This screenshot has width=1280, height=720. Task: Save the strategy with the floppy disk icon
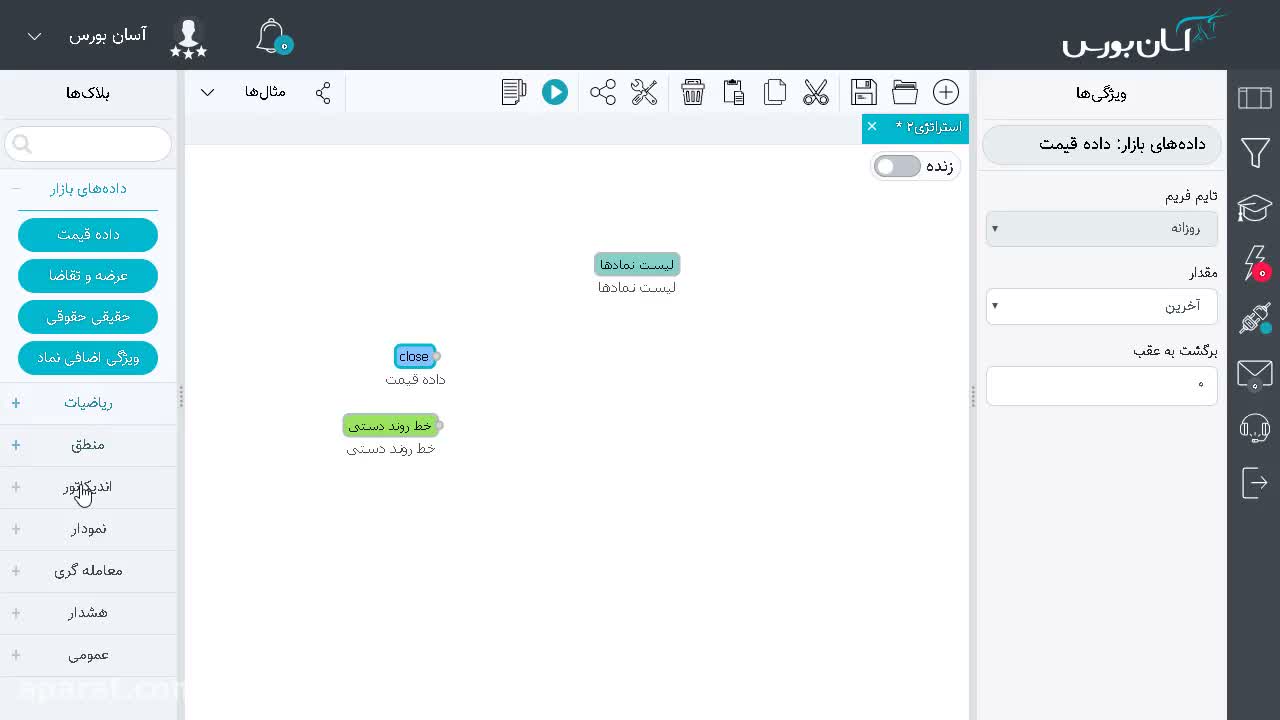[864, 92]
